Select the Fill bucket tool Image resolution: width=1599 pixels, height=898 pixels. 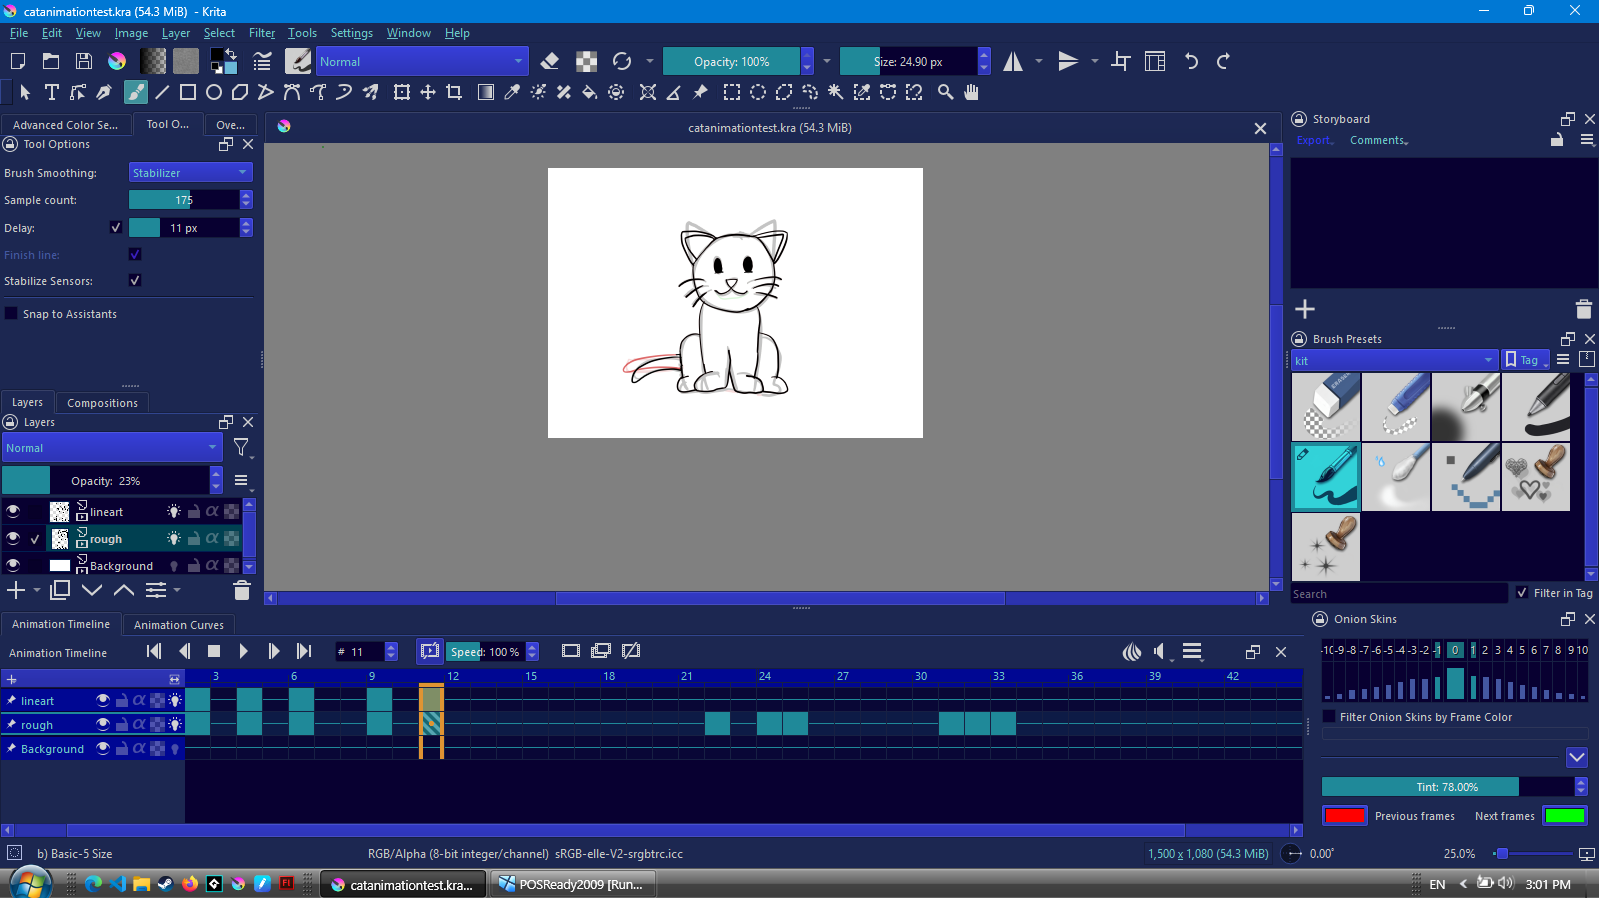[x=590, y=92]
